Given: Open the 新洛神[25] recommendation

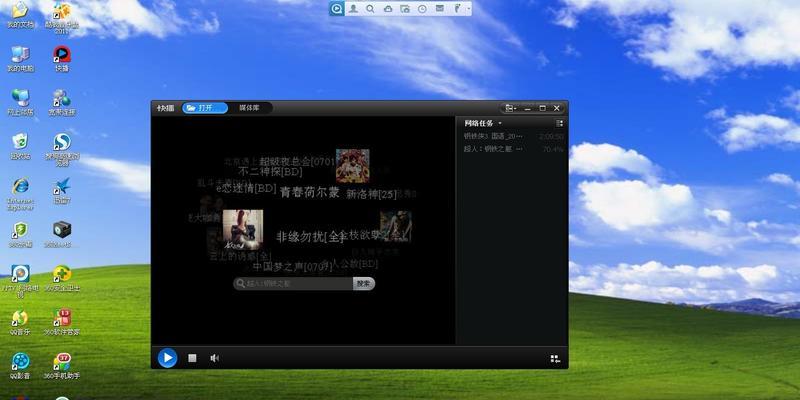Looking at the screenshot, I should [371, 194].
